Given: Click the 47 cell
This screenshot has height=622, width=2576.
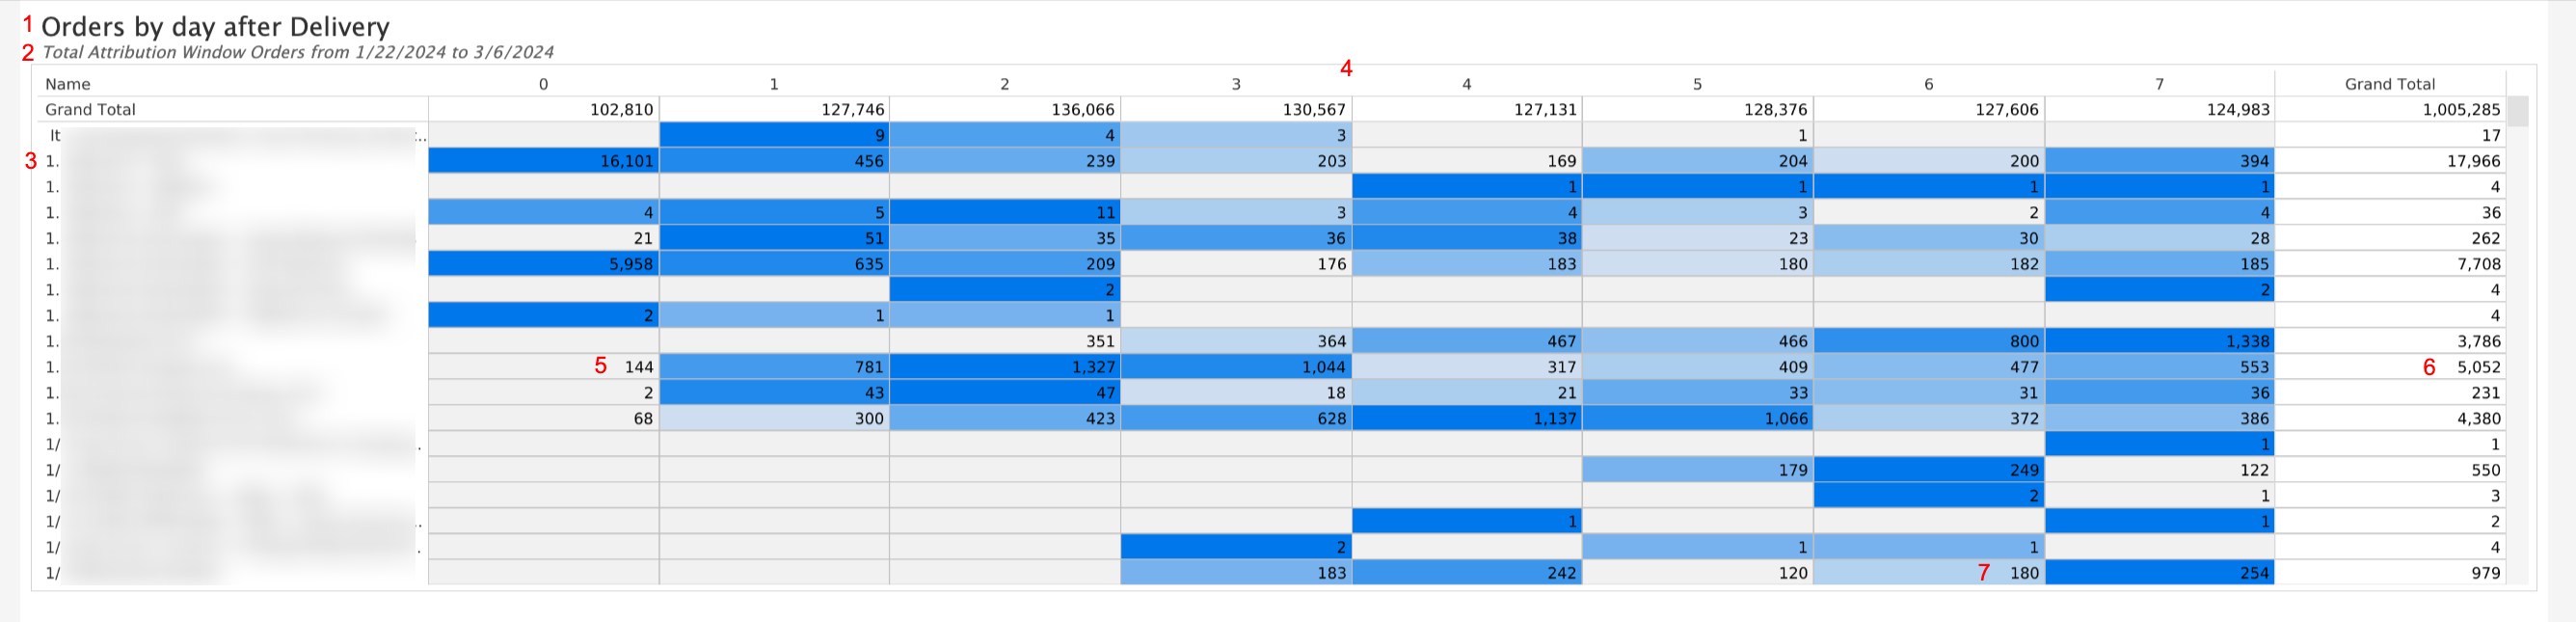Looking at the screenshot, I should click(1005, 393).
